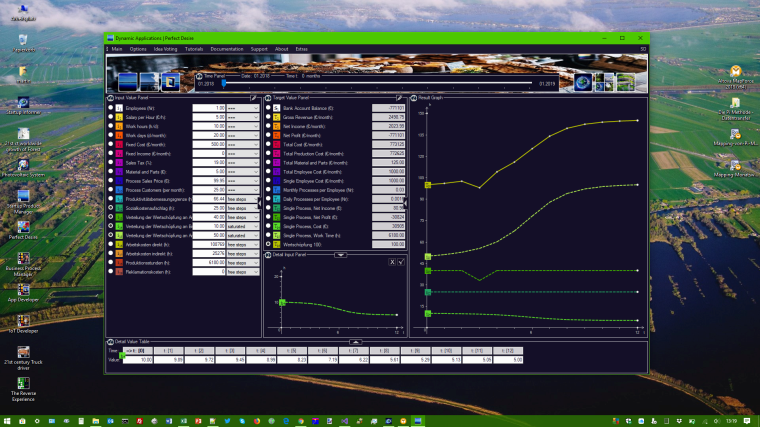Open Perfect Desire desktop shortcut
The width and height of the screenshot is (760, 427).
pos(23,230)
